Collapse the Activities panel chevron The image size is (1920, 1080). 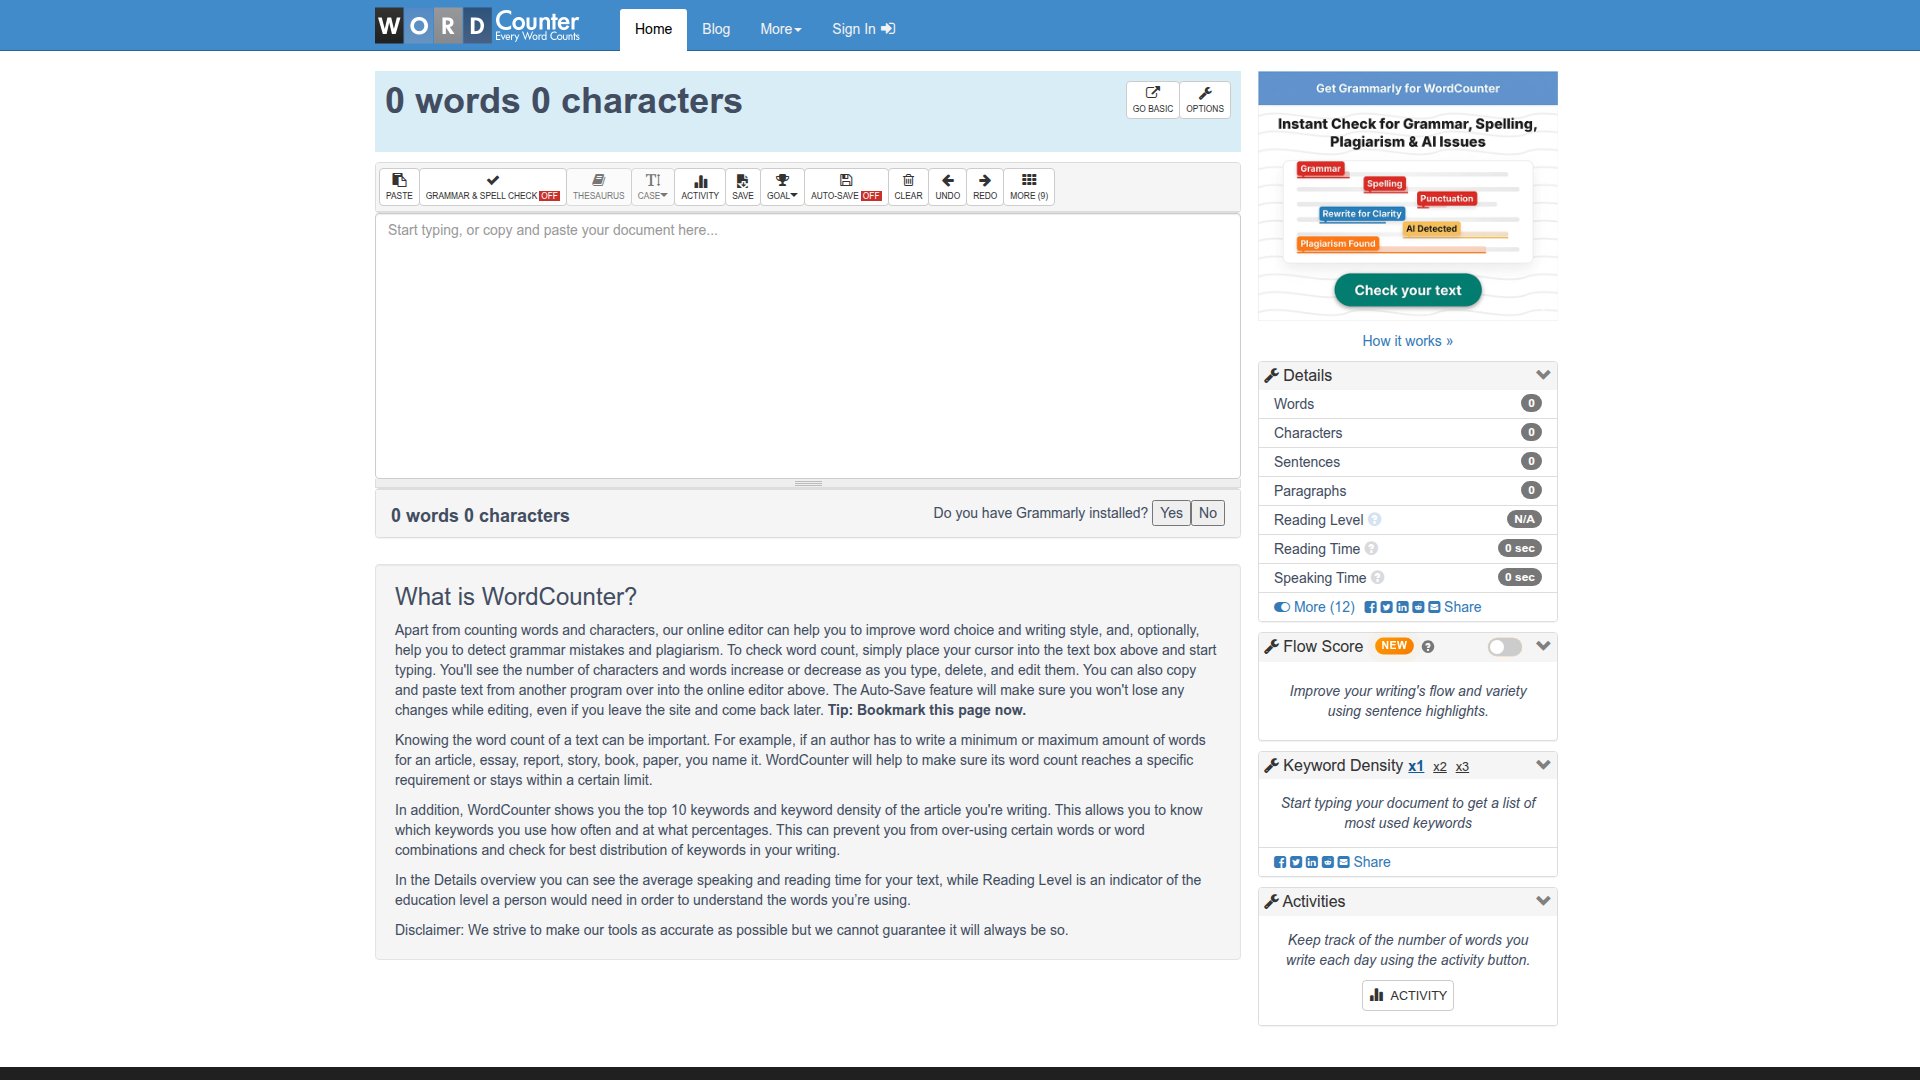[1543, 902]
